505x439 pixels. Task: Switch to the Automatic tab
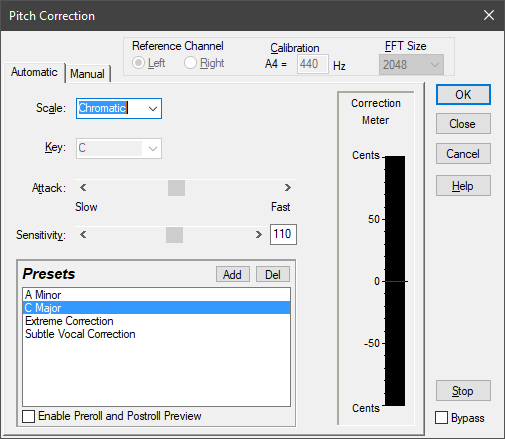click(34, 72)
